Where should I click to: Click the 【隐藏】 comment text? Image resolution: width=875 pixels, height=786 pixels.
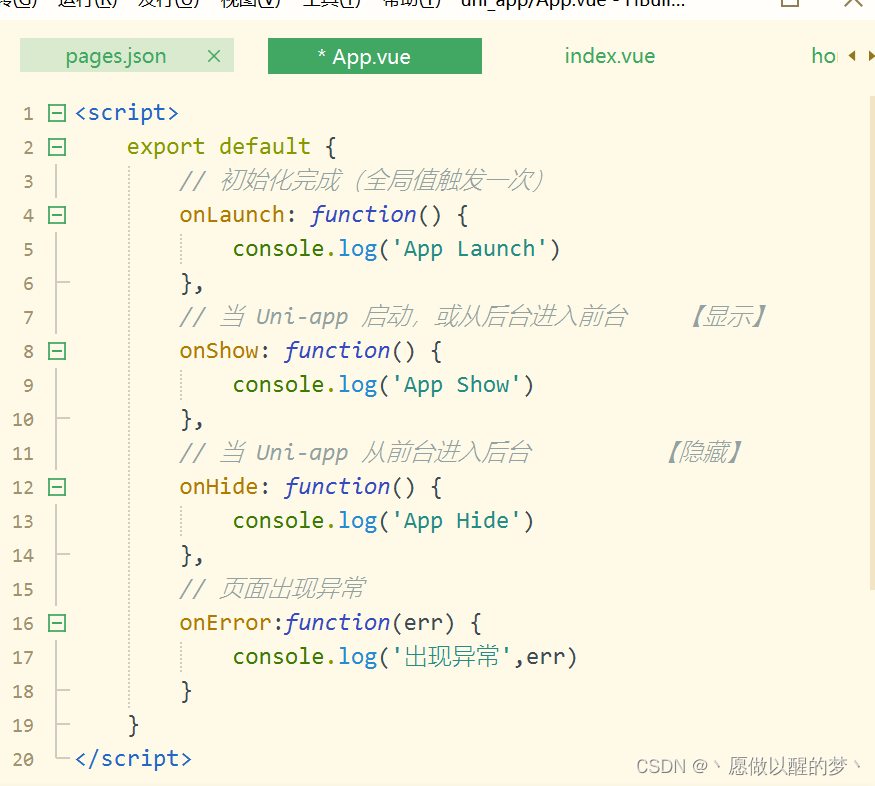coord(704,453)
